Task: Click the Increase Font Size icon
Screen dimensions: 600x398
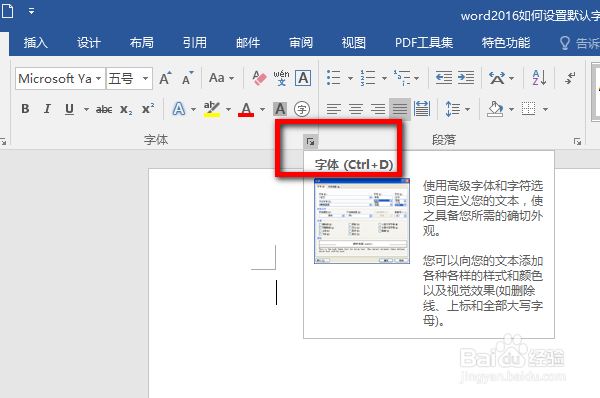Action: point(165,78)
